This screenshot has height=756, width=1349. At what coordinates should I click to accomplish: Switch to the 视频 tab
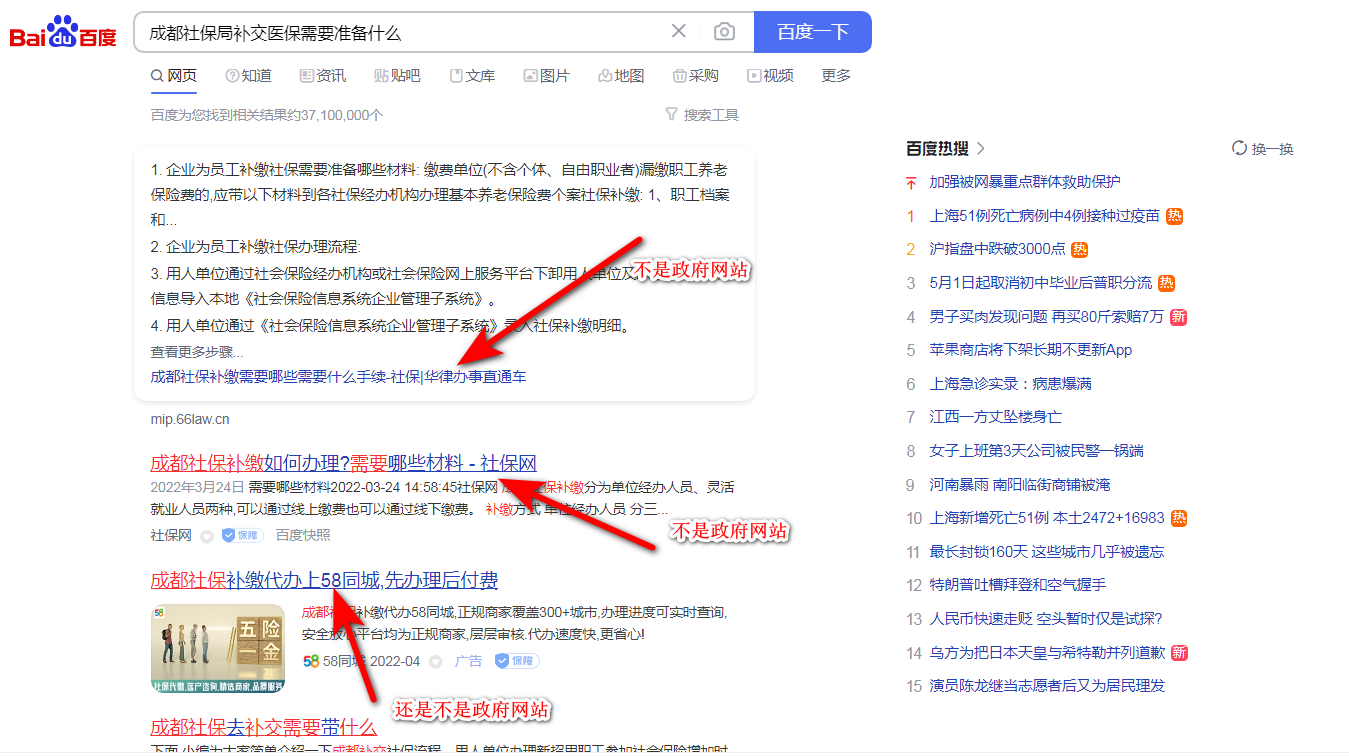770,76
